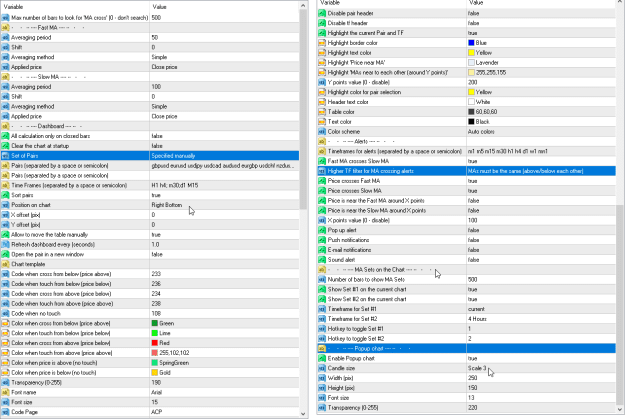Viewport: 625px width, 419px height.
Task: Click the icon beside 'Hotkey to toggle Set #1'
Action: (x=322, y=329)
